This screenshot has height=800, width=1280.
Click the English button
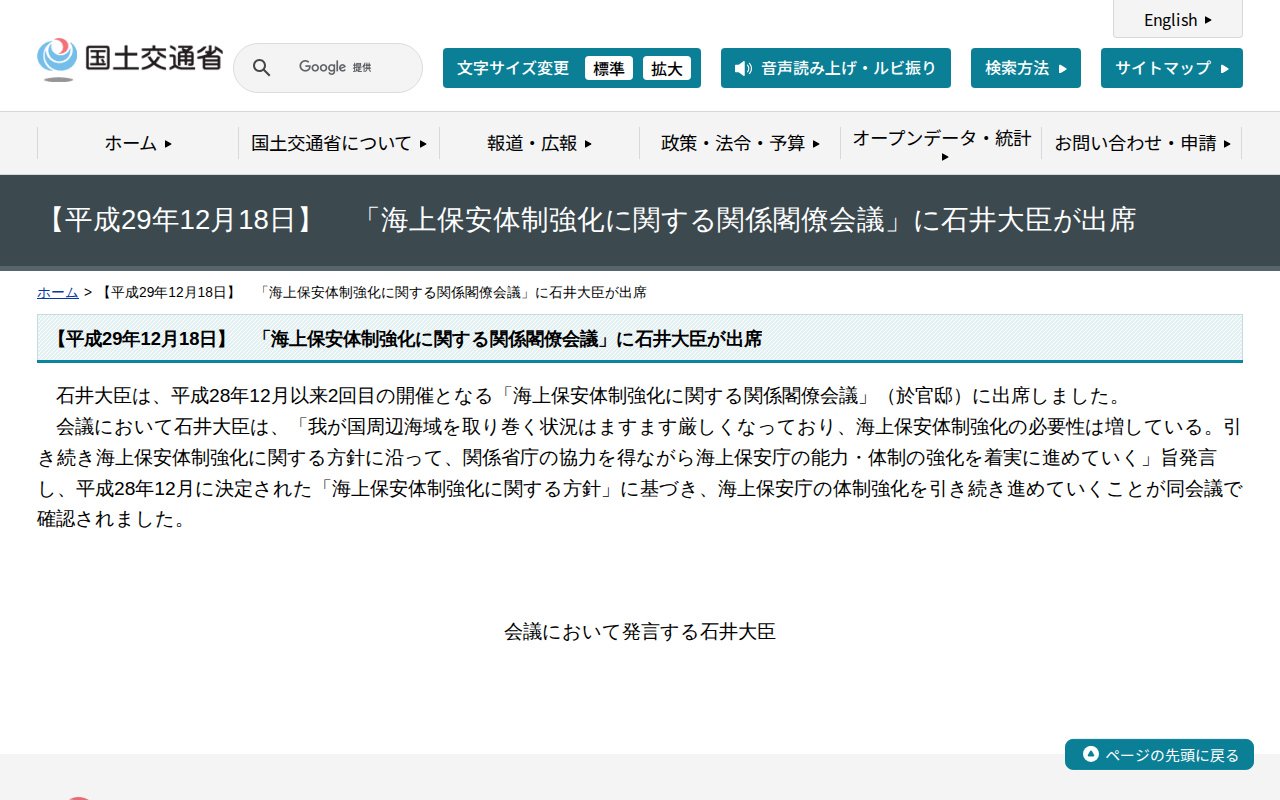pyautogui.click(x=1177, y=19)
